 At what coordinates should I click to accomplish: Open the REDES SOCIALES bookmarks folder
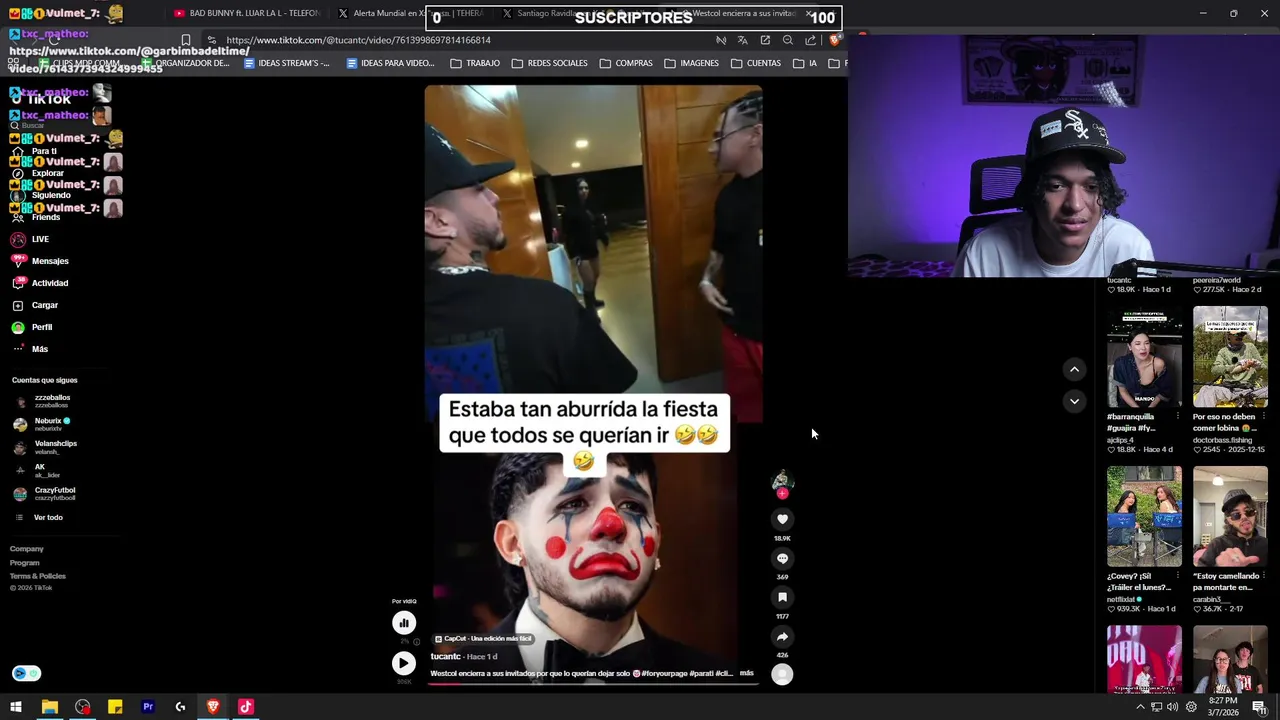549,63
